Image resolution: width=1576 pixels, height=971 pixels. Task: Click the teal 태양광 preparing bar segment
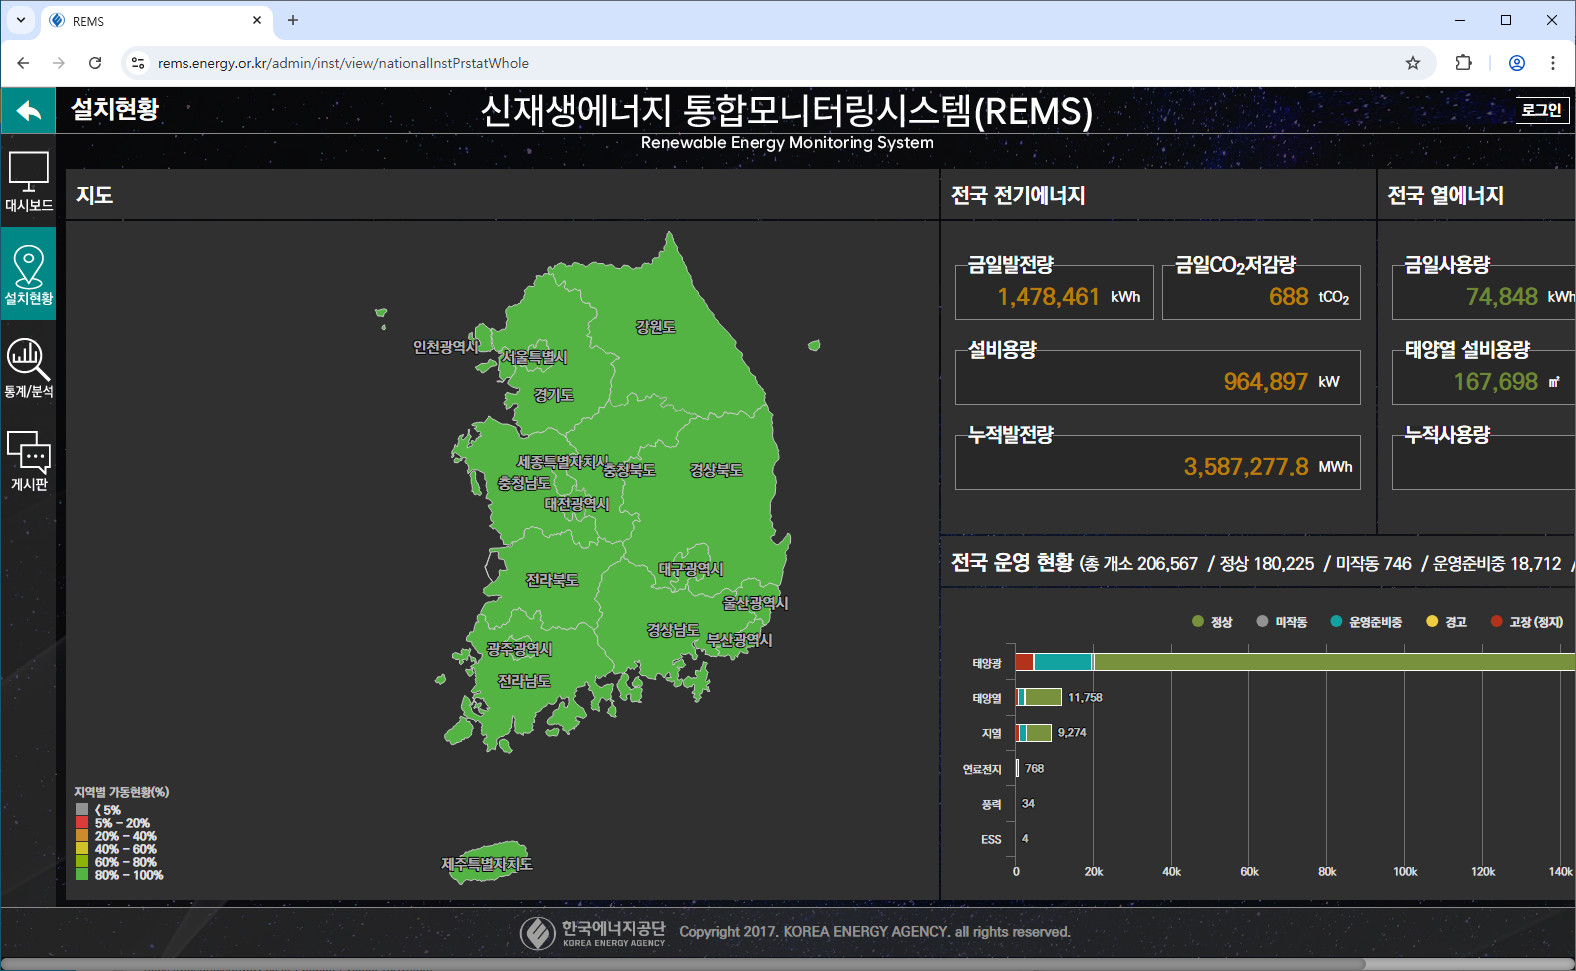pyautogui.click(x=1063, y=662)
